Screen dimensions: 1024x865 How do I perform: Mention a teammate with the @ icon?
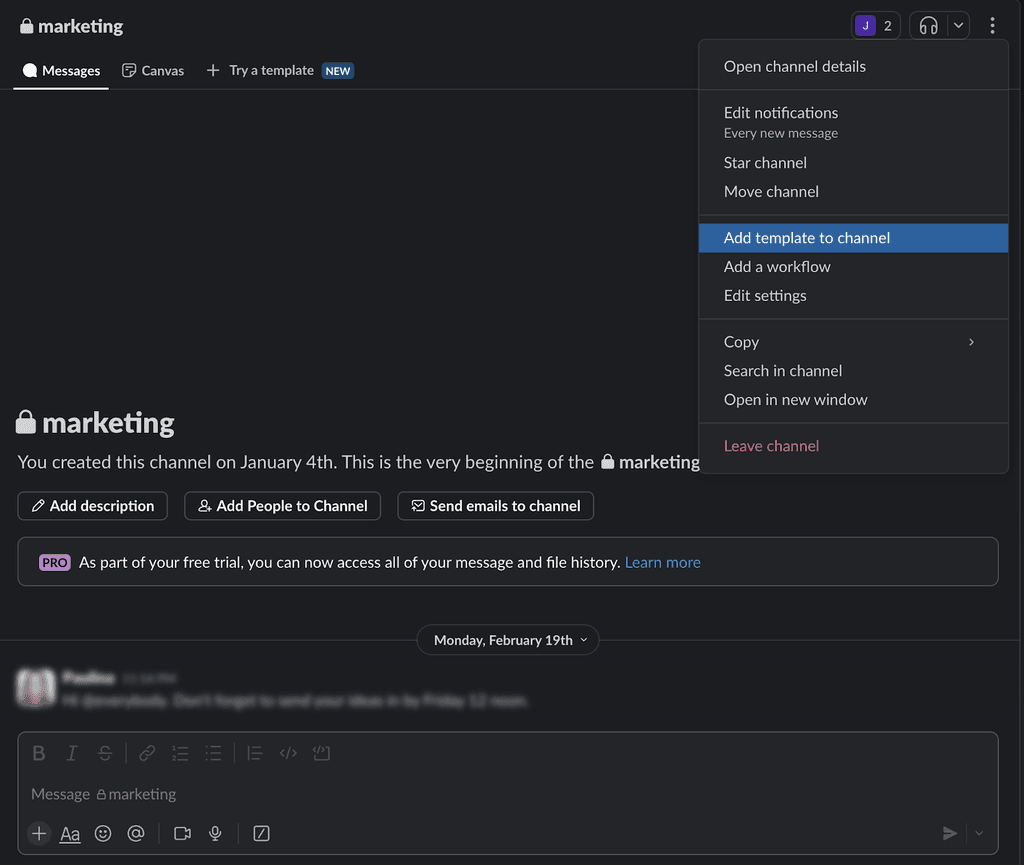[x=136, y=833]
